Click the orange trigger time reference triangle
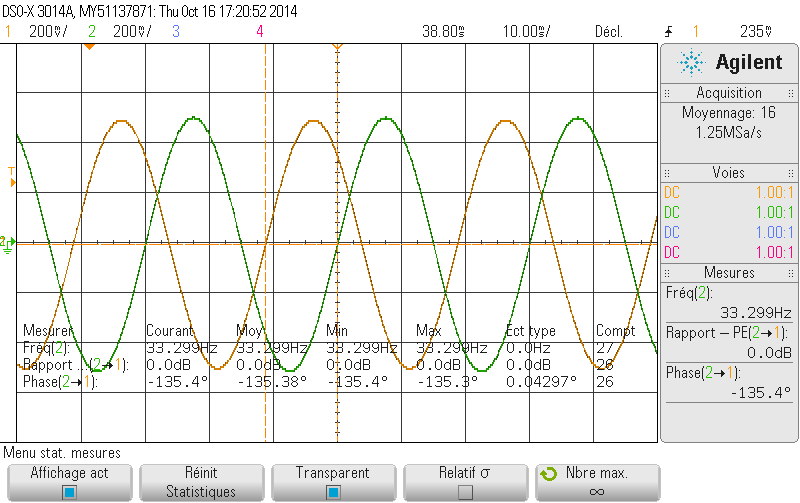 (337, 47)
